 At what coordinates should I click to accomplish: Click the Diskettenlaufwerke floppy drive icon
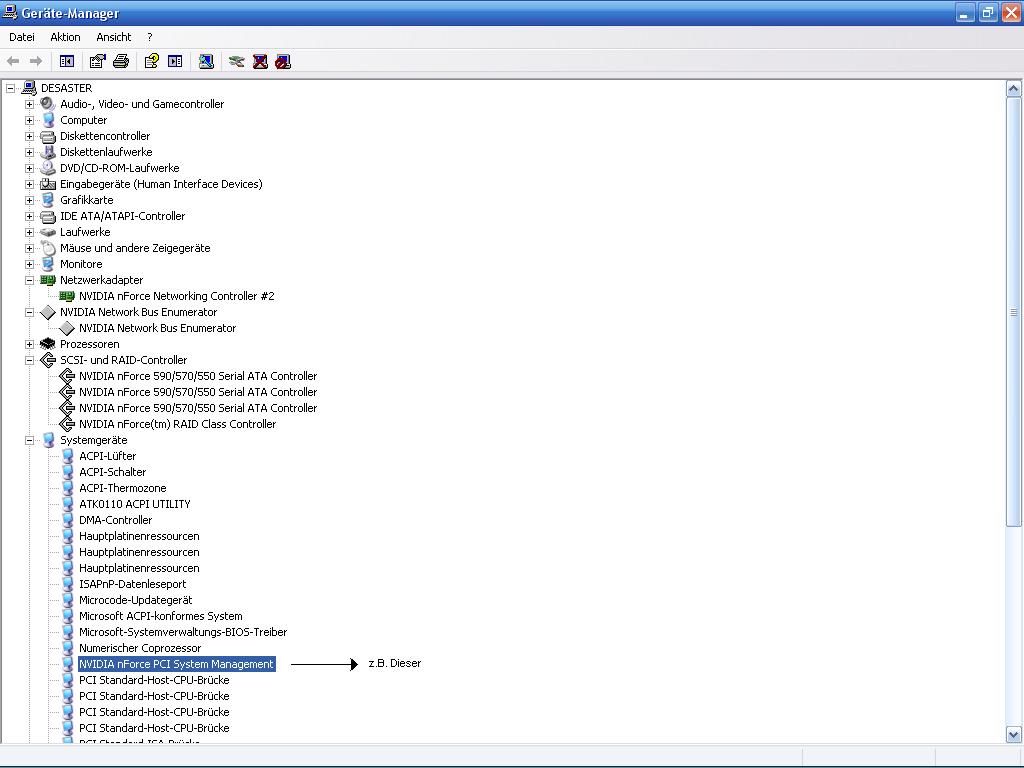48,152
